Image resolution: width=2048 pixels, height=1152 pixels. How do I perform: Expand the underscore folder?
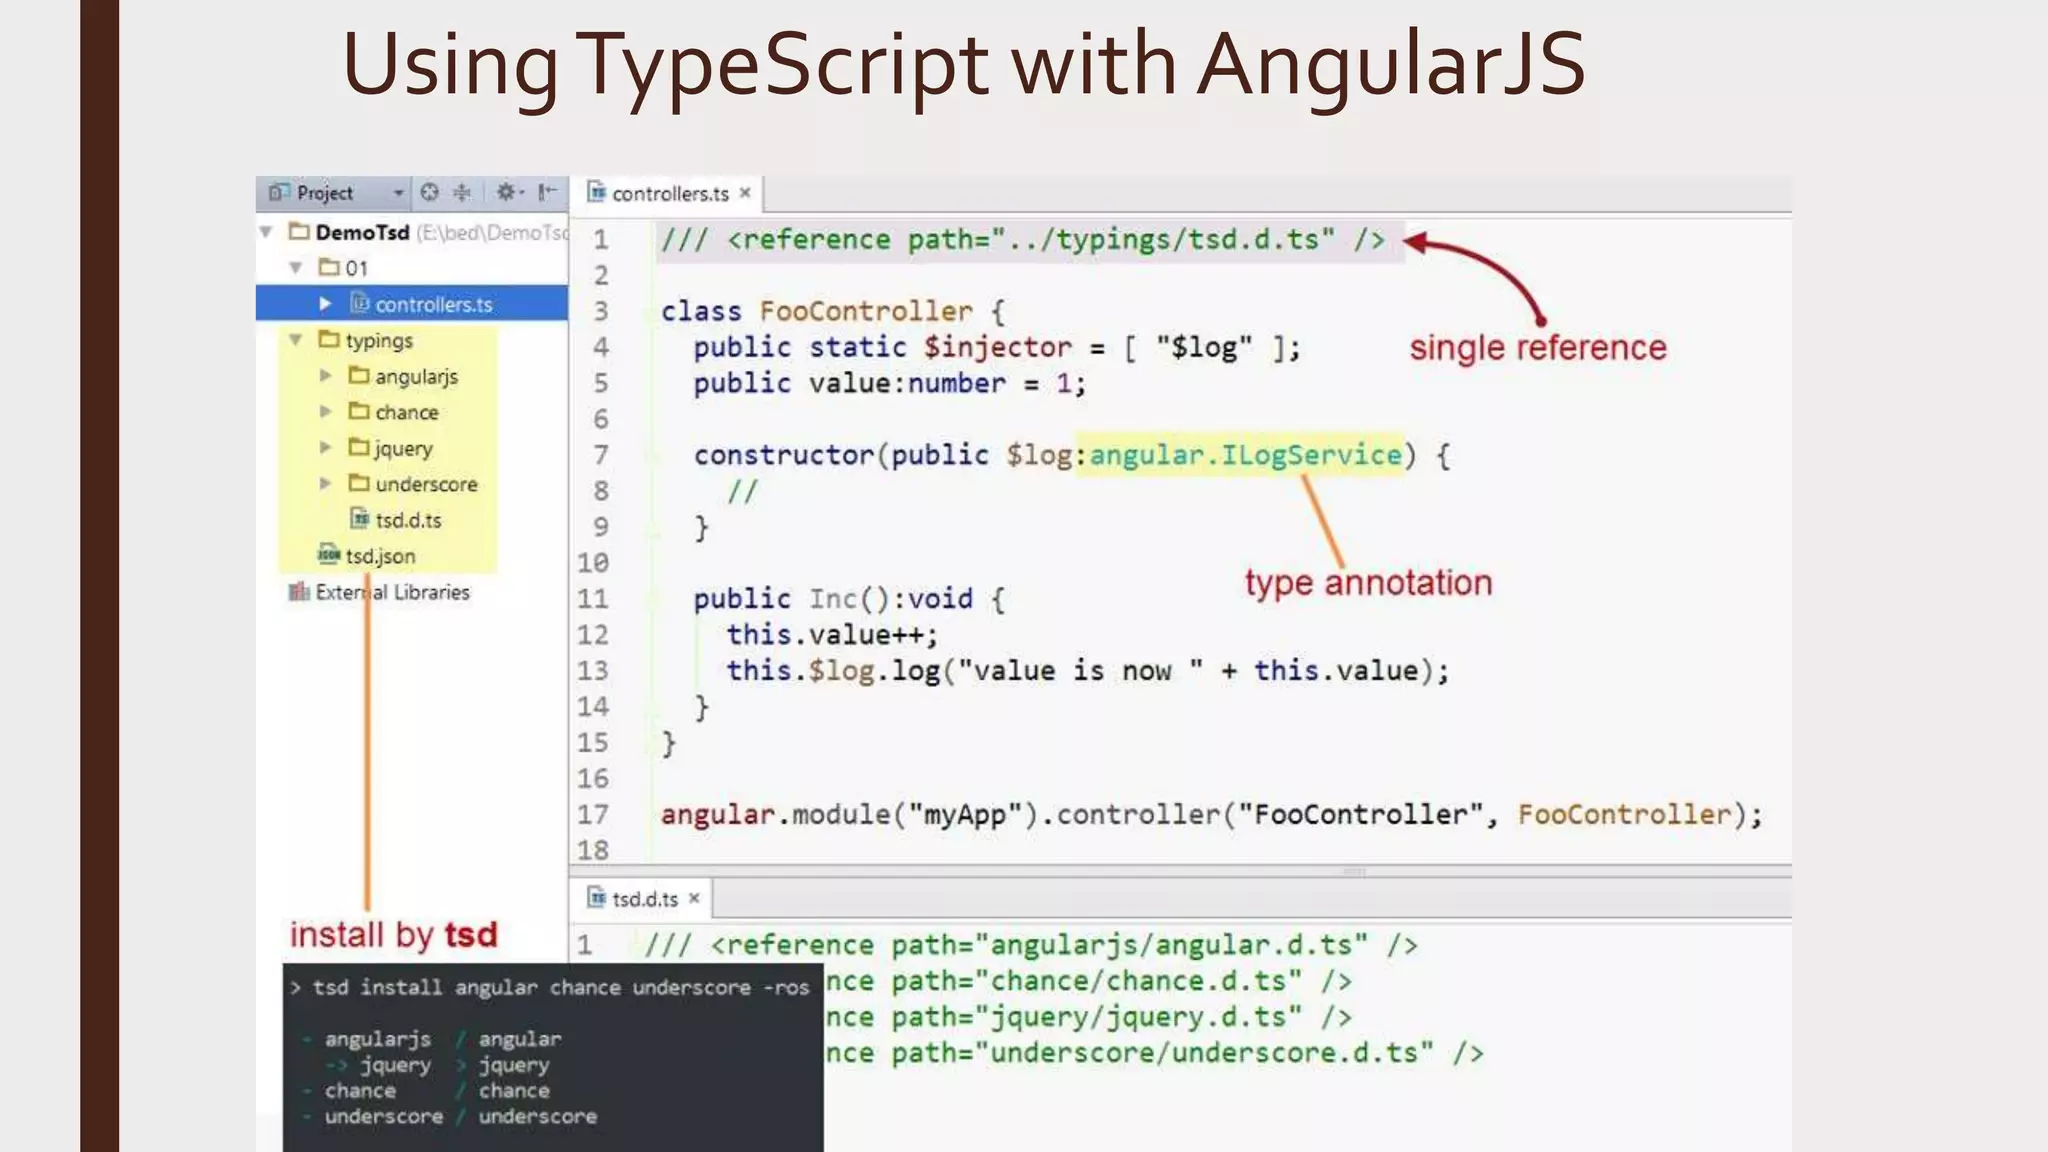(325, 484)
